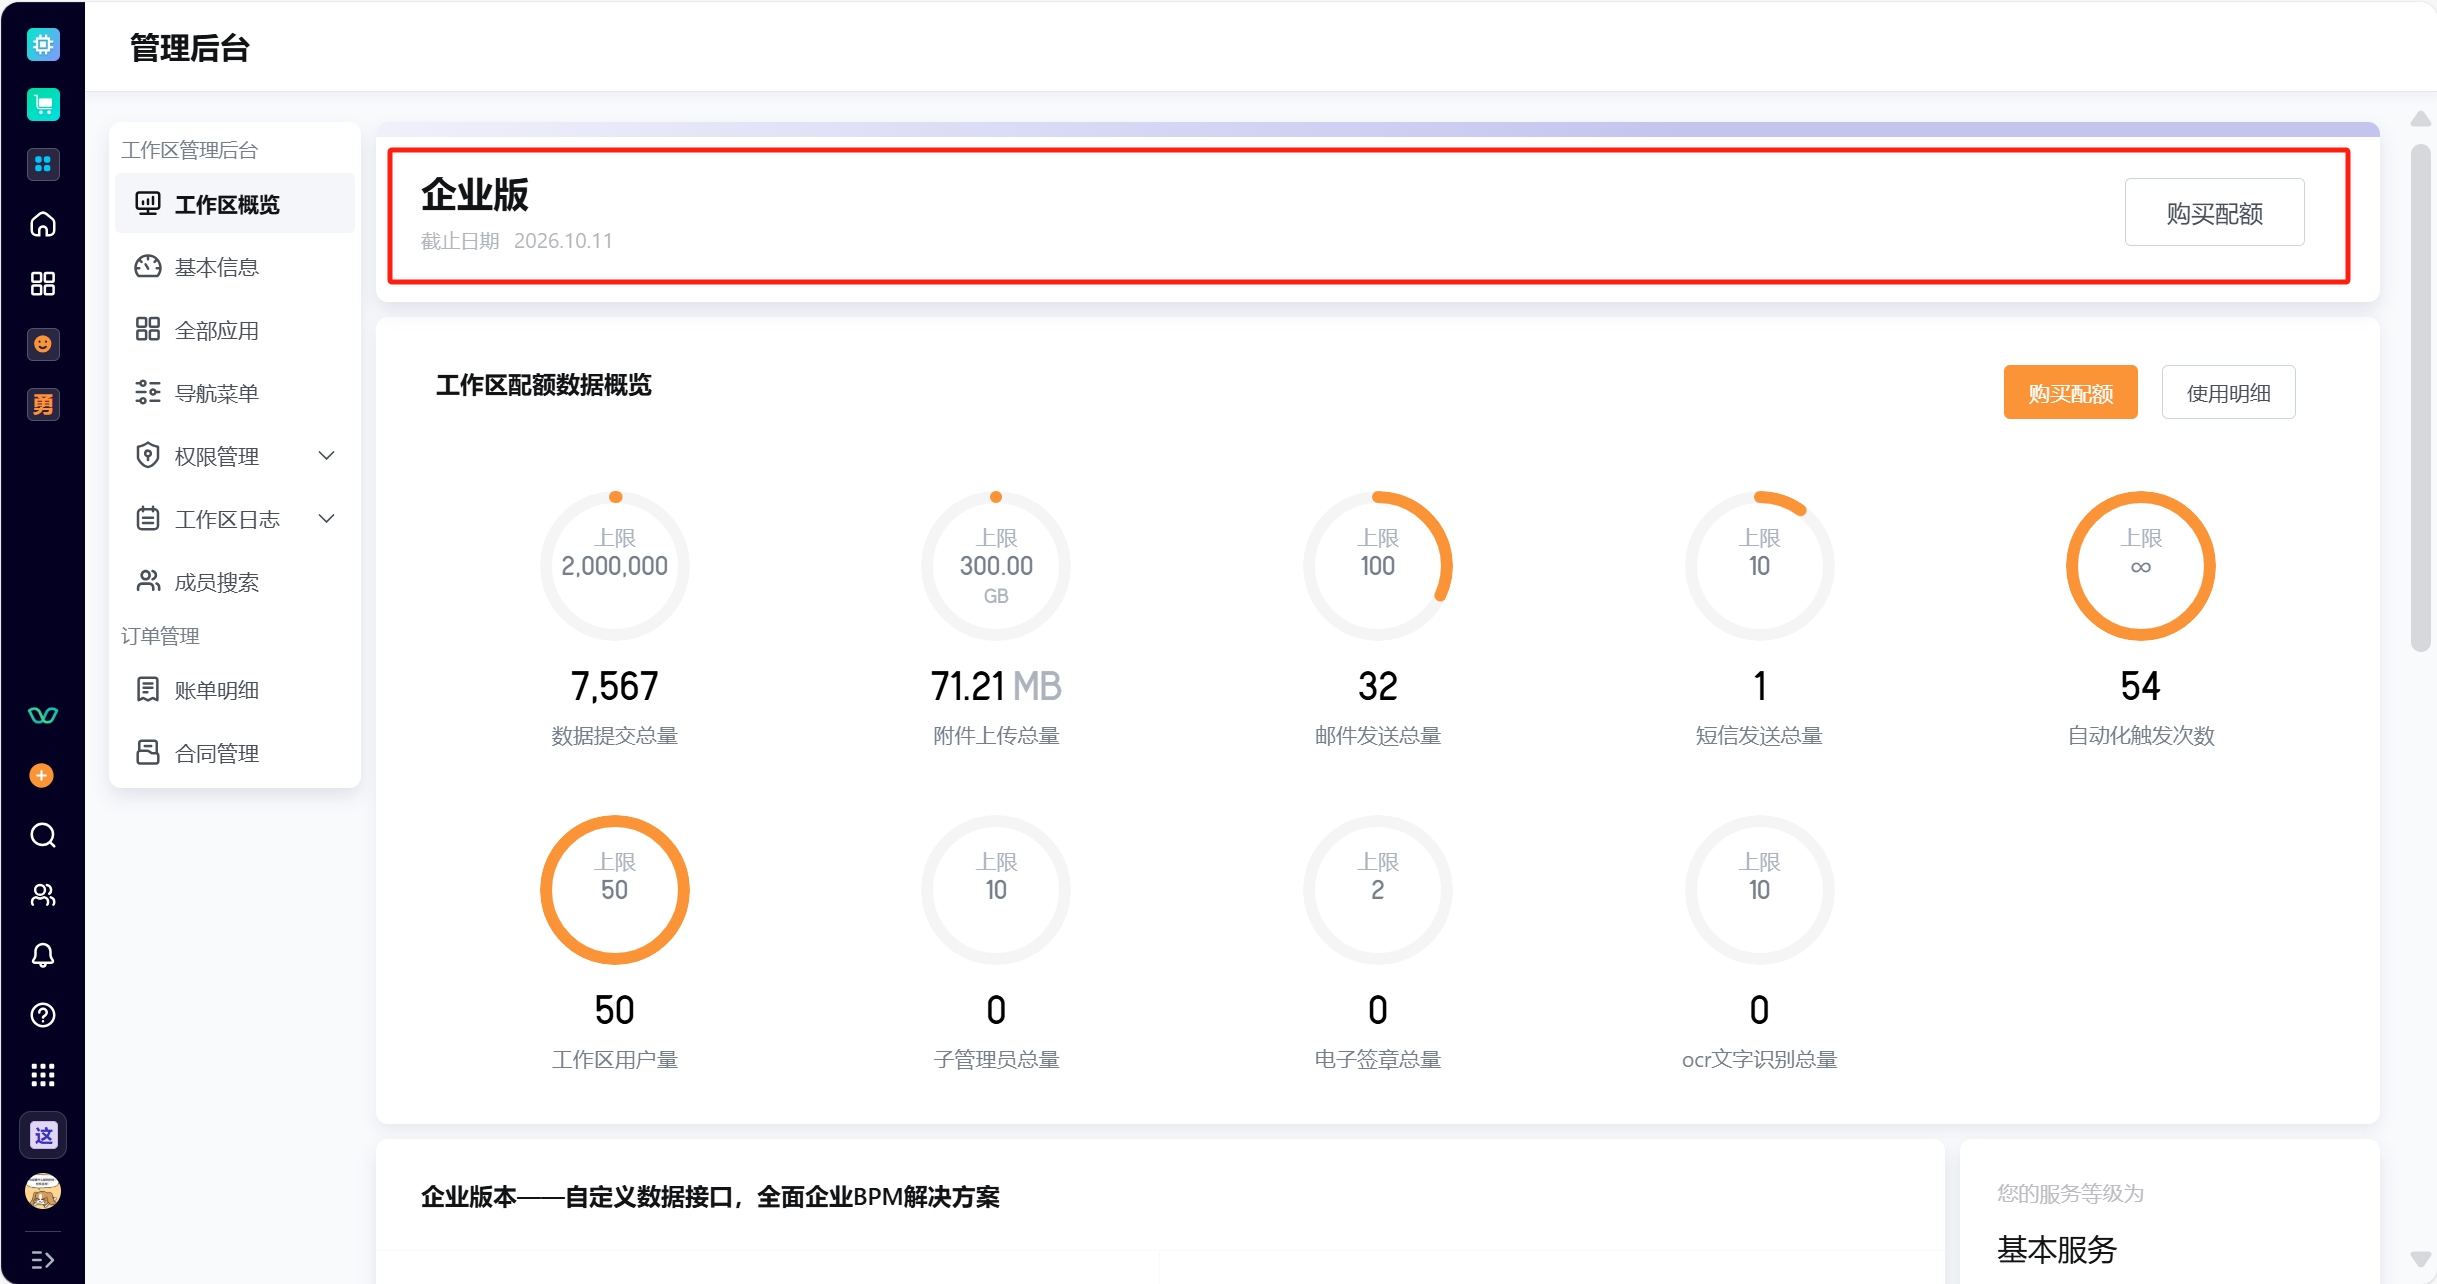Select 工作区概览 menu item

(x=235, y=204)
